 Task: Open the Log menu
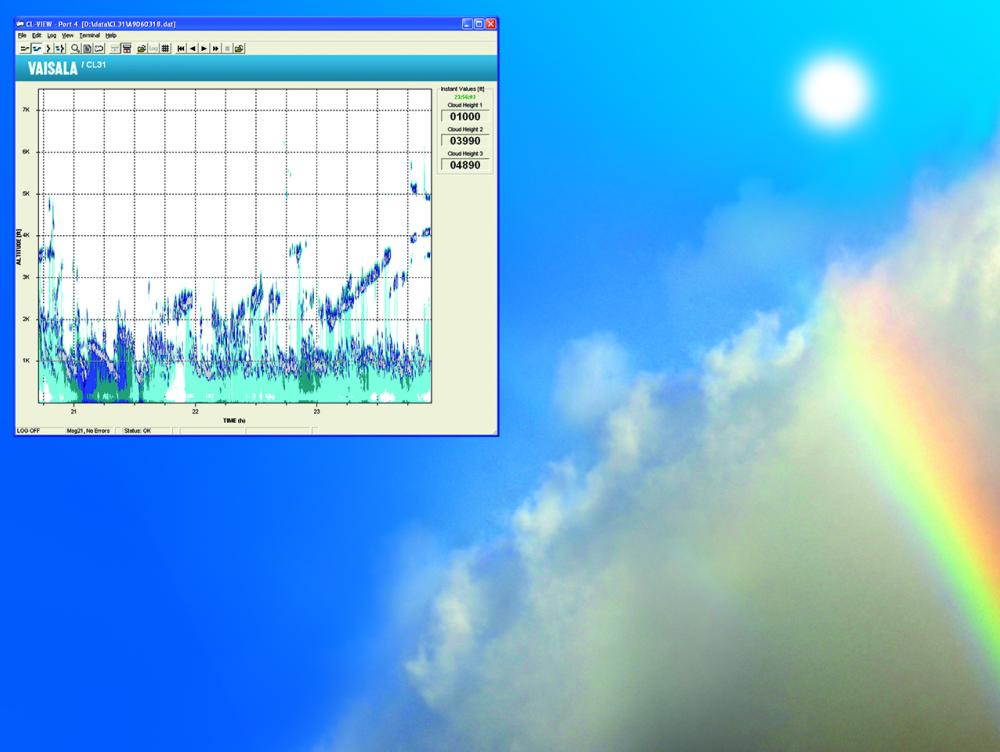[x=52, y=35]
